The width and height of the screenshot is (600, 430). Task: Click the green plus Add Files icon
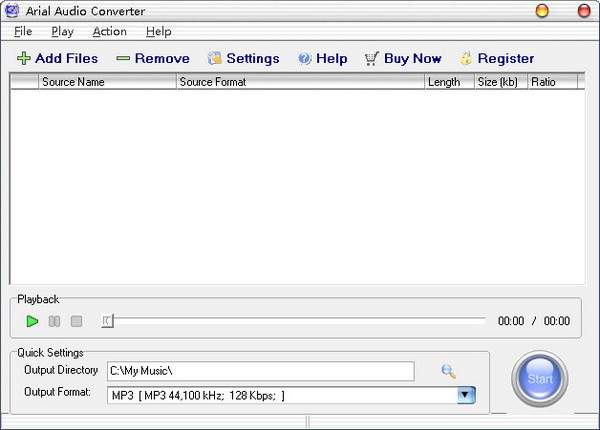tap(24, 58)
